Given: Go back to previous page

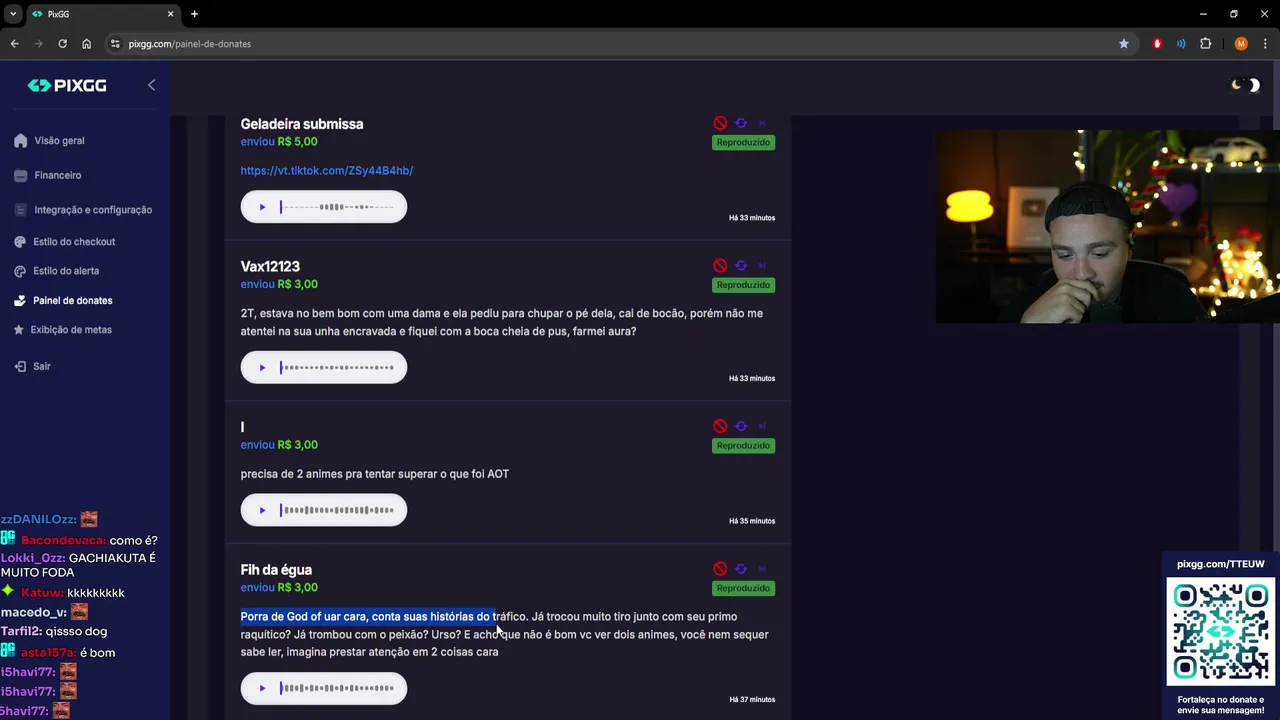Looking at the screenshot, I should point(14,44).
